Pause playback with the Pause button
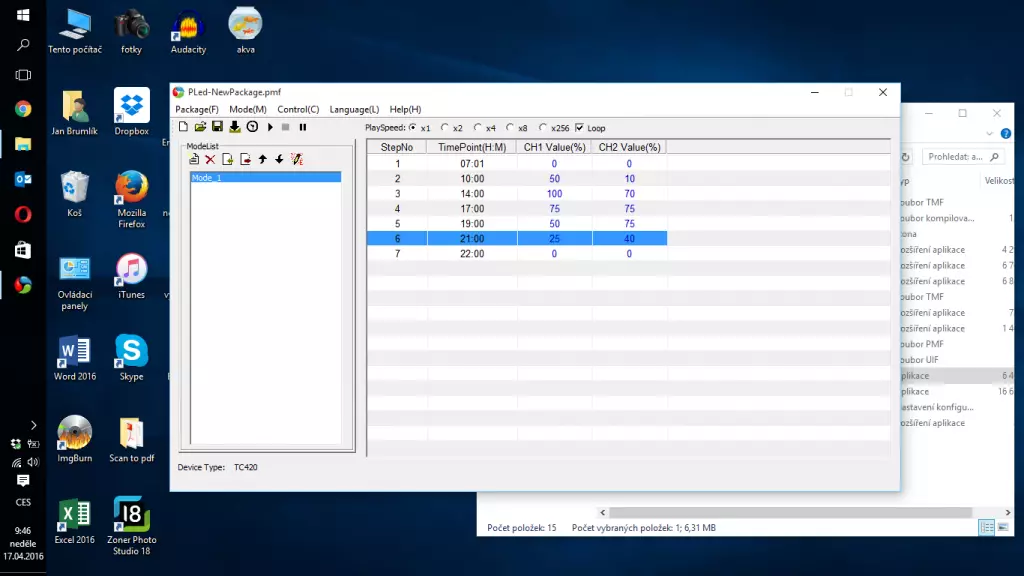 pyautogui.click(x=303, y=127)
